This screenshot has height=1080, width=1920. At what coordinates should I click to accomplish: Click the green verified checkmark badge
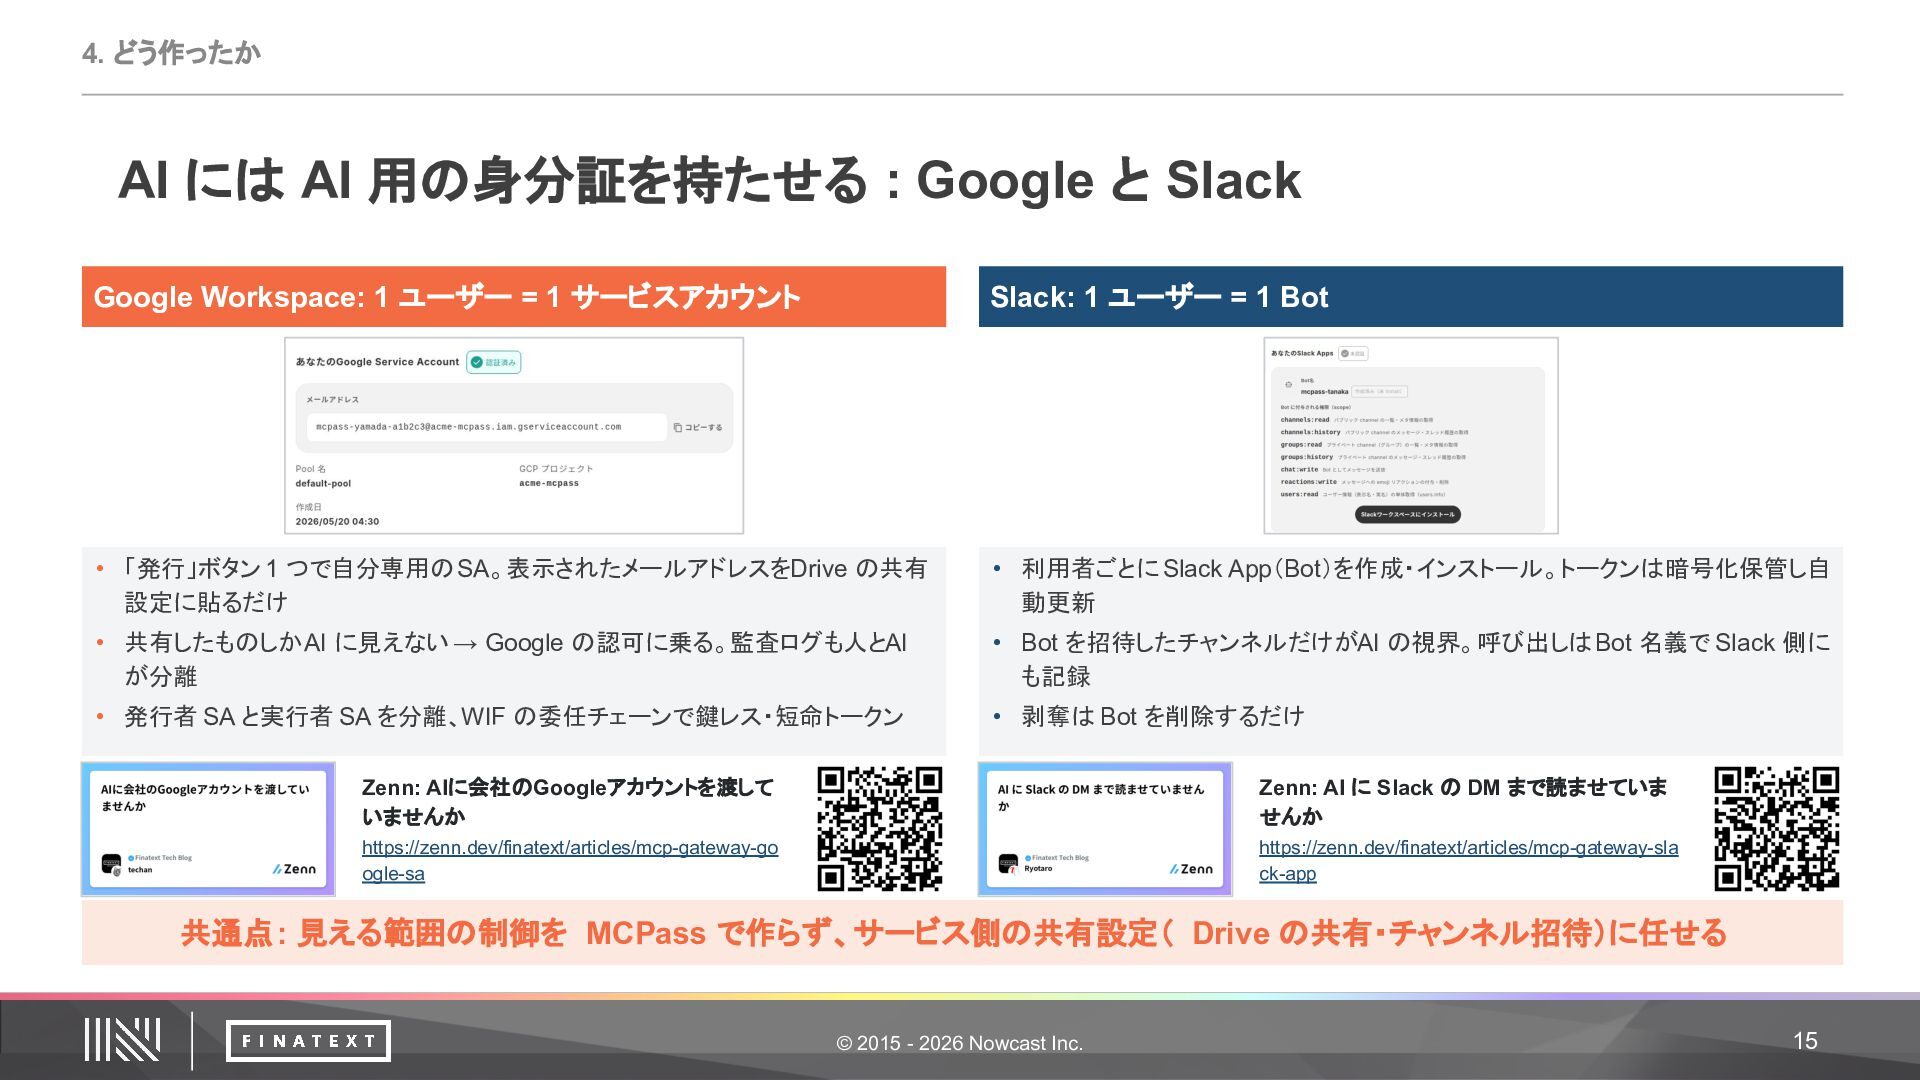(x=494, y=362)
